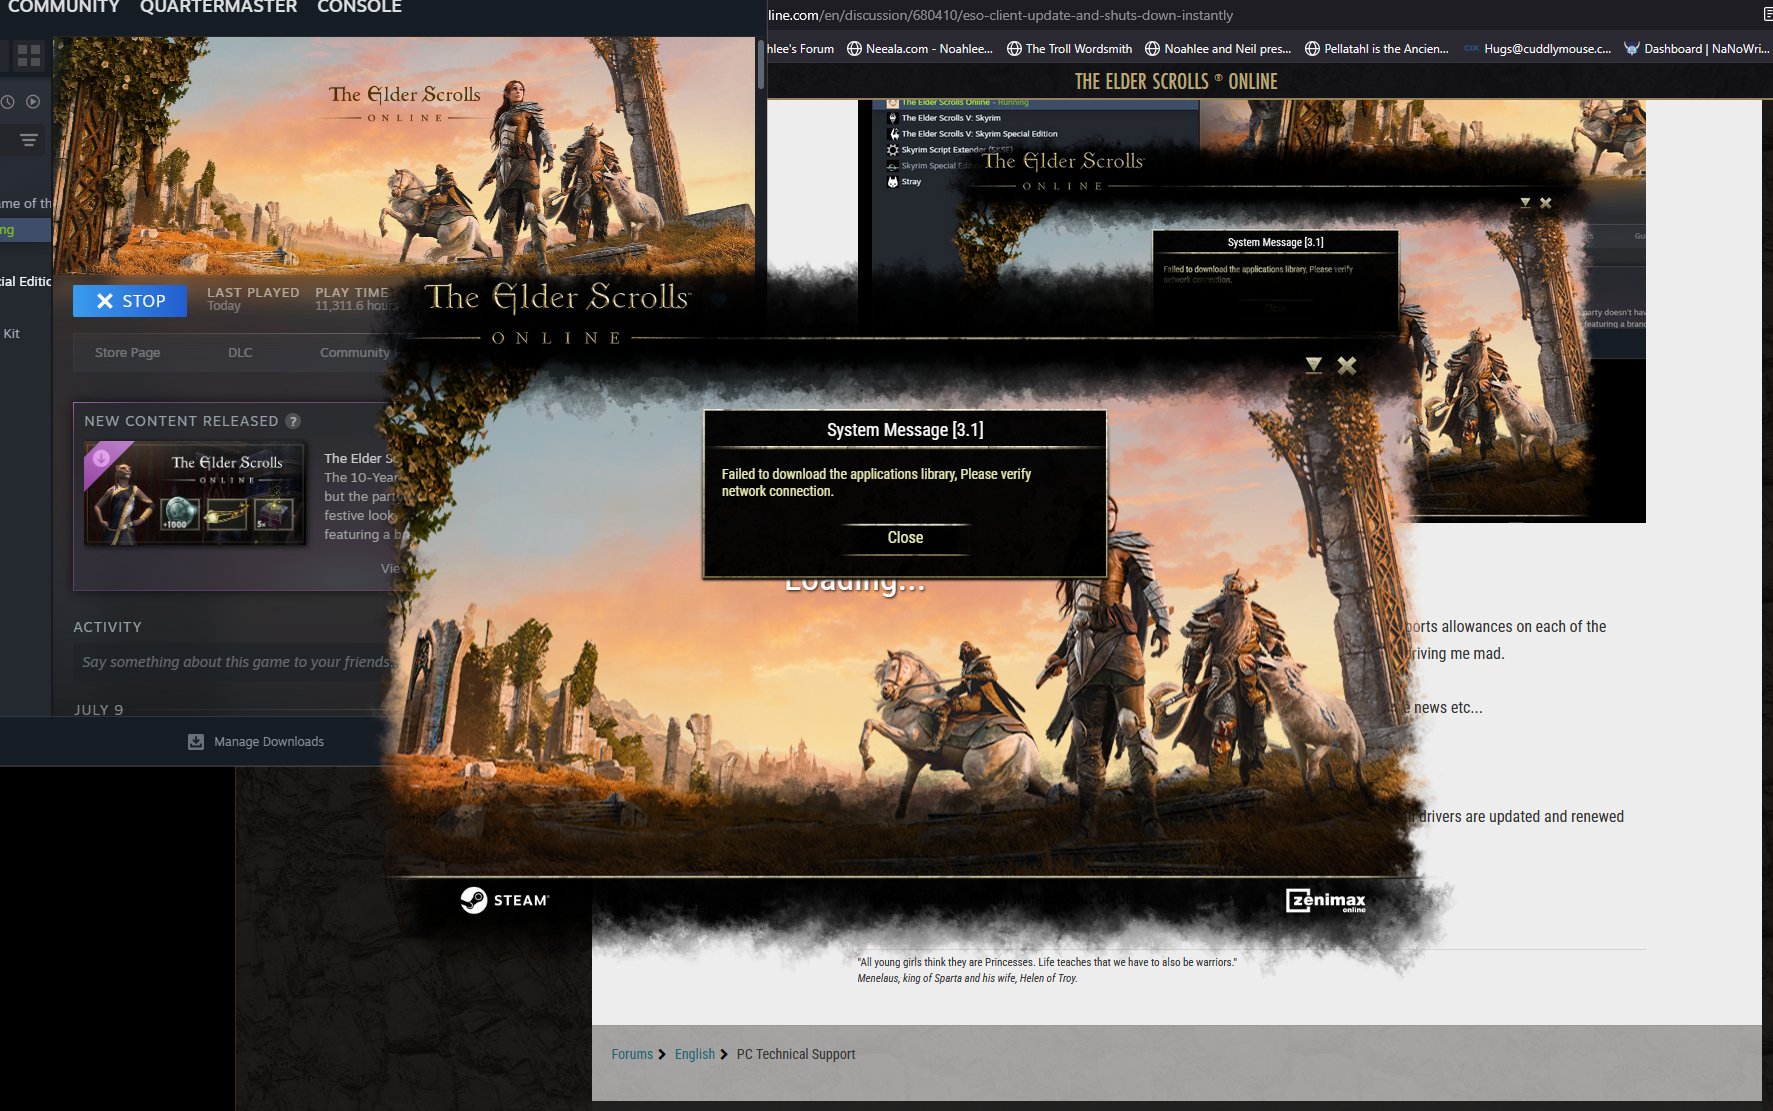Click the ACTIVITY section heading
The width and height of the screenshot is (1773, 1111).
coord(107,627)
